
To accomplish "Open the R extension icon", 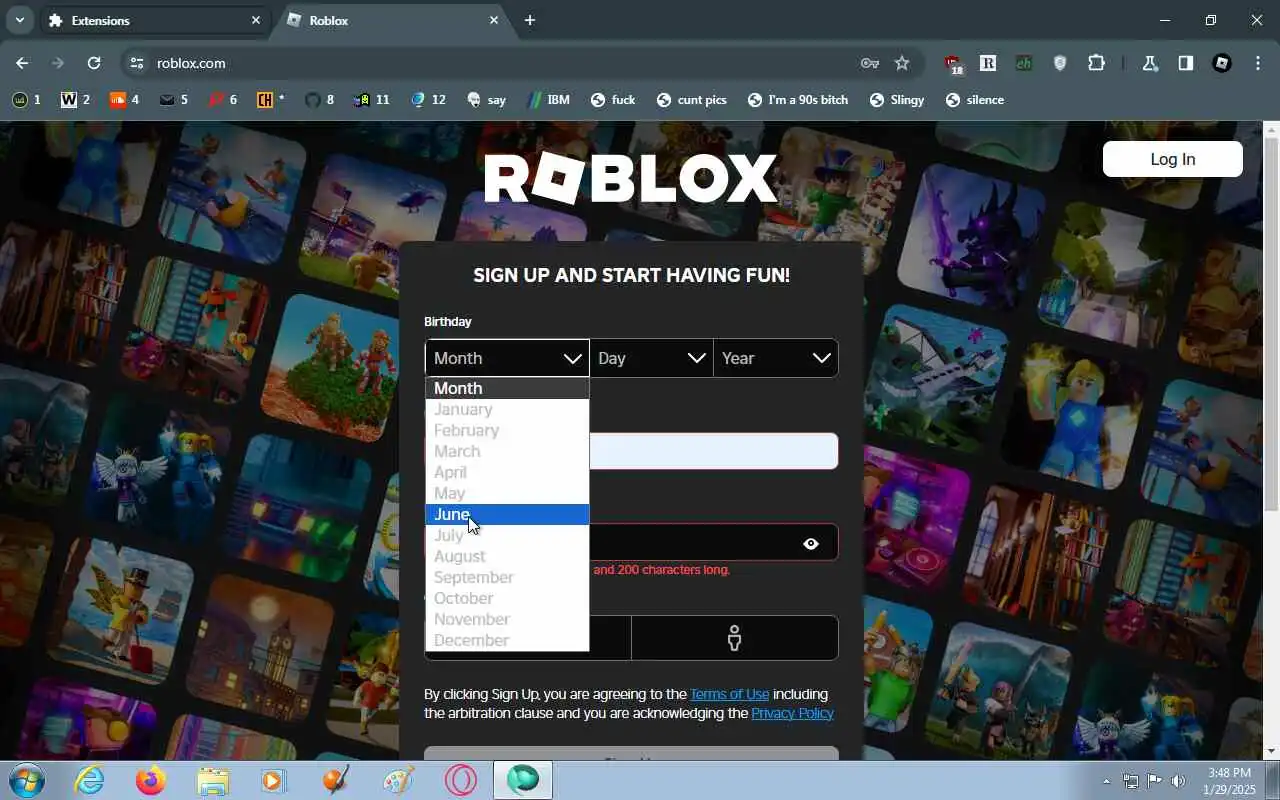I will point(988,63).
